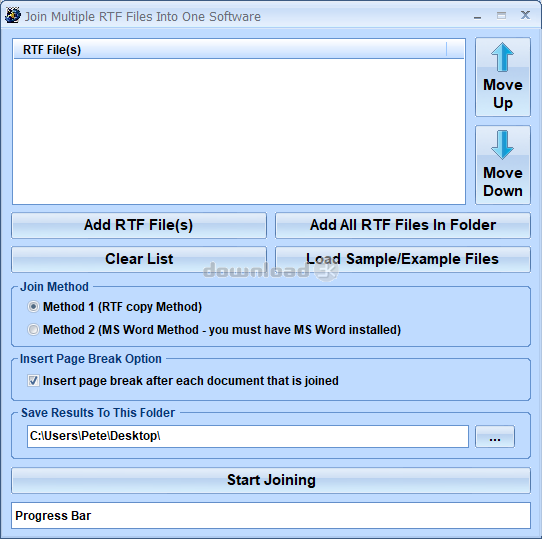
Task: Click inside the empty RTF file list
Action: tap(239, 131)
